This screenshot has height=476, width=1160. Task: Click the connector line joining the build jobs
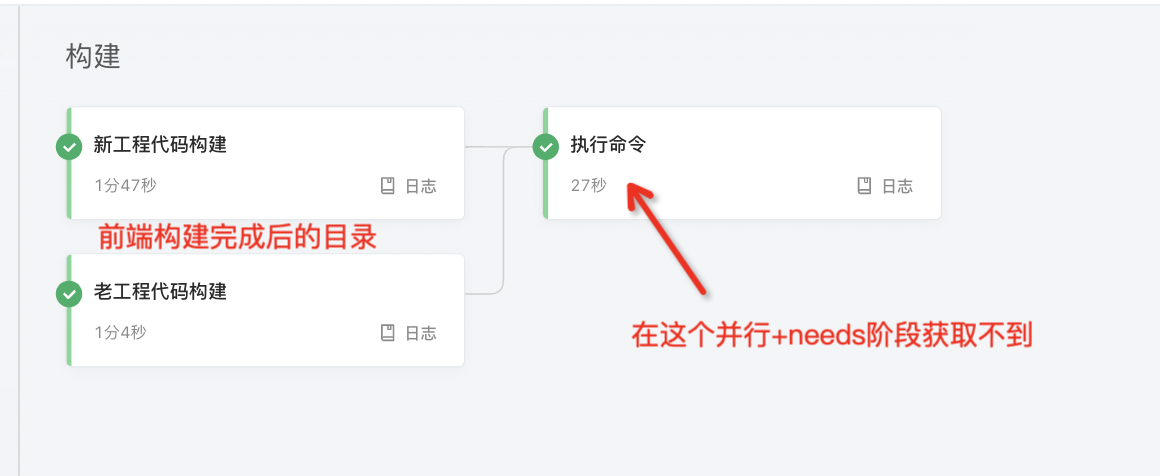pos(502,220)
